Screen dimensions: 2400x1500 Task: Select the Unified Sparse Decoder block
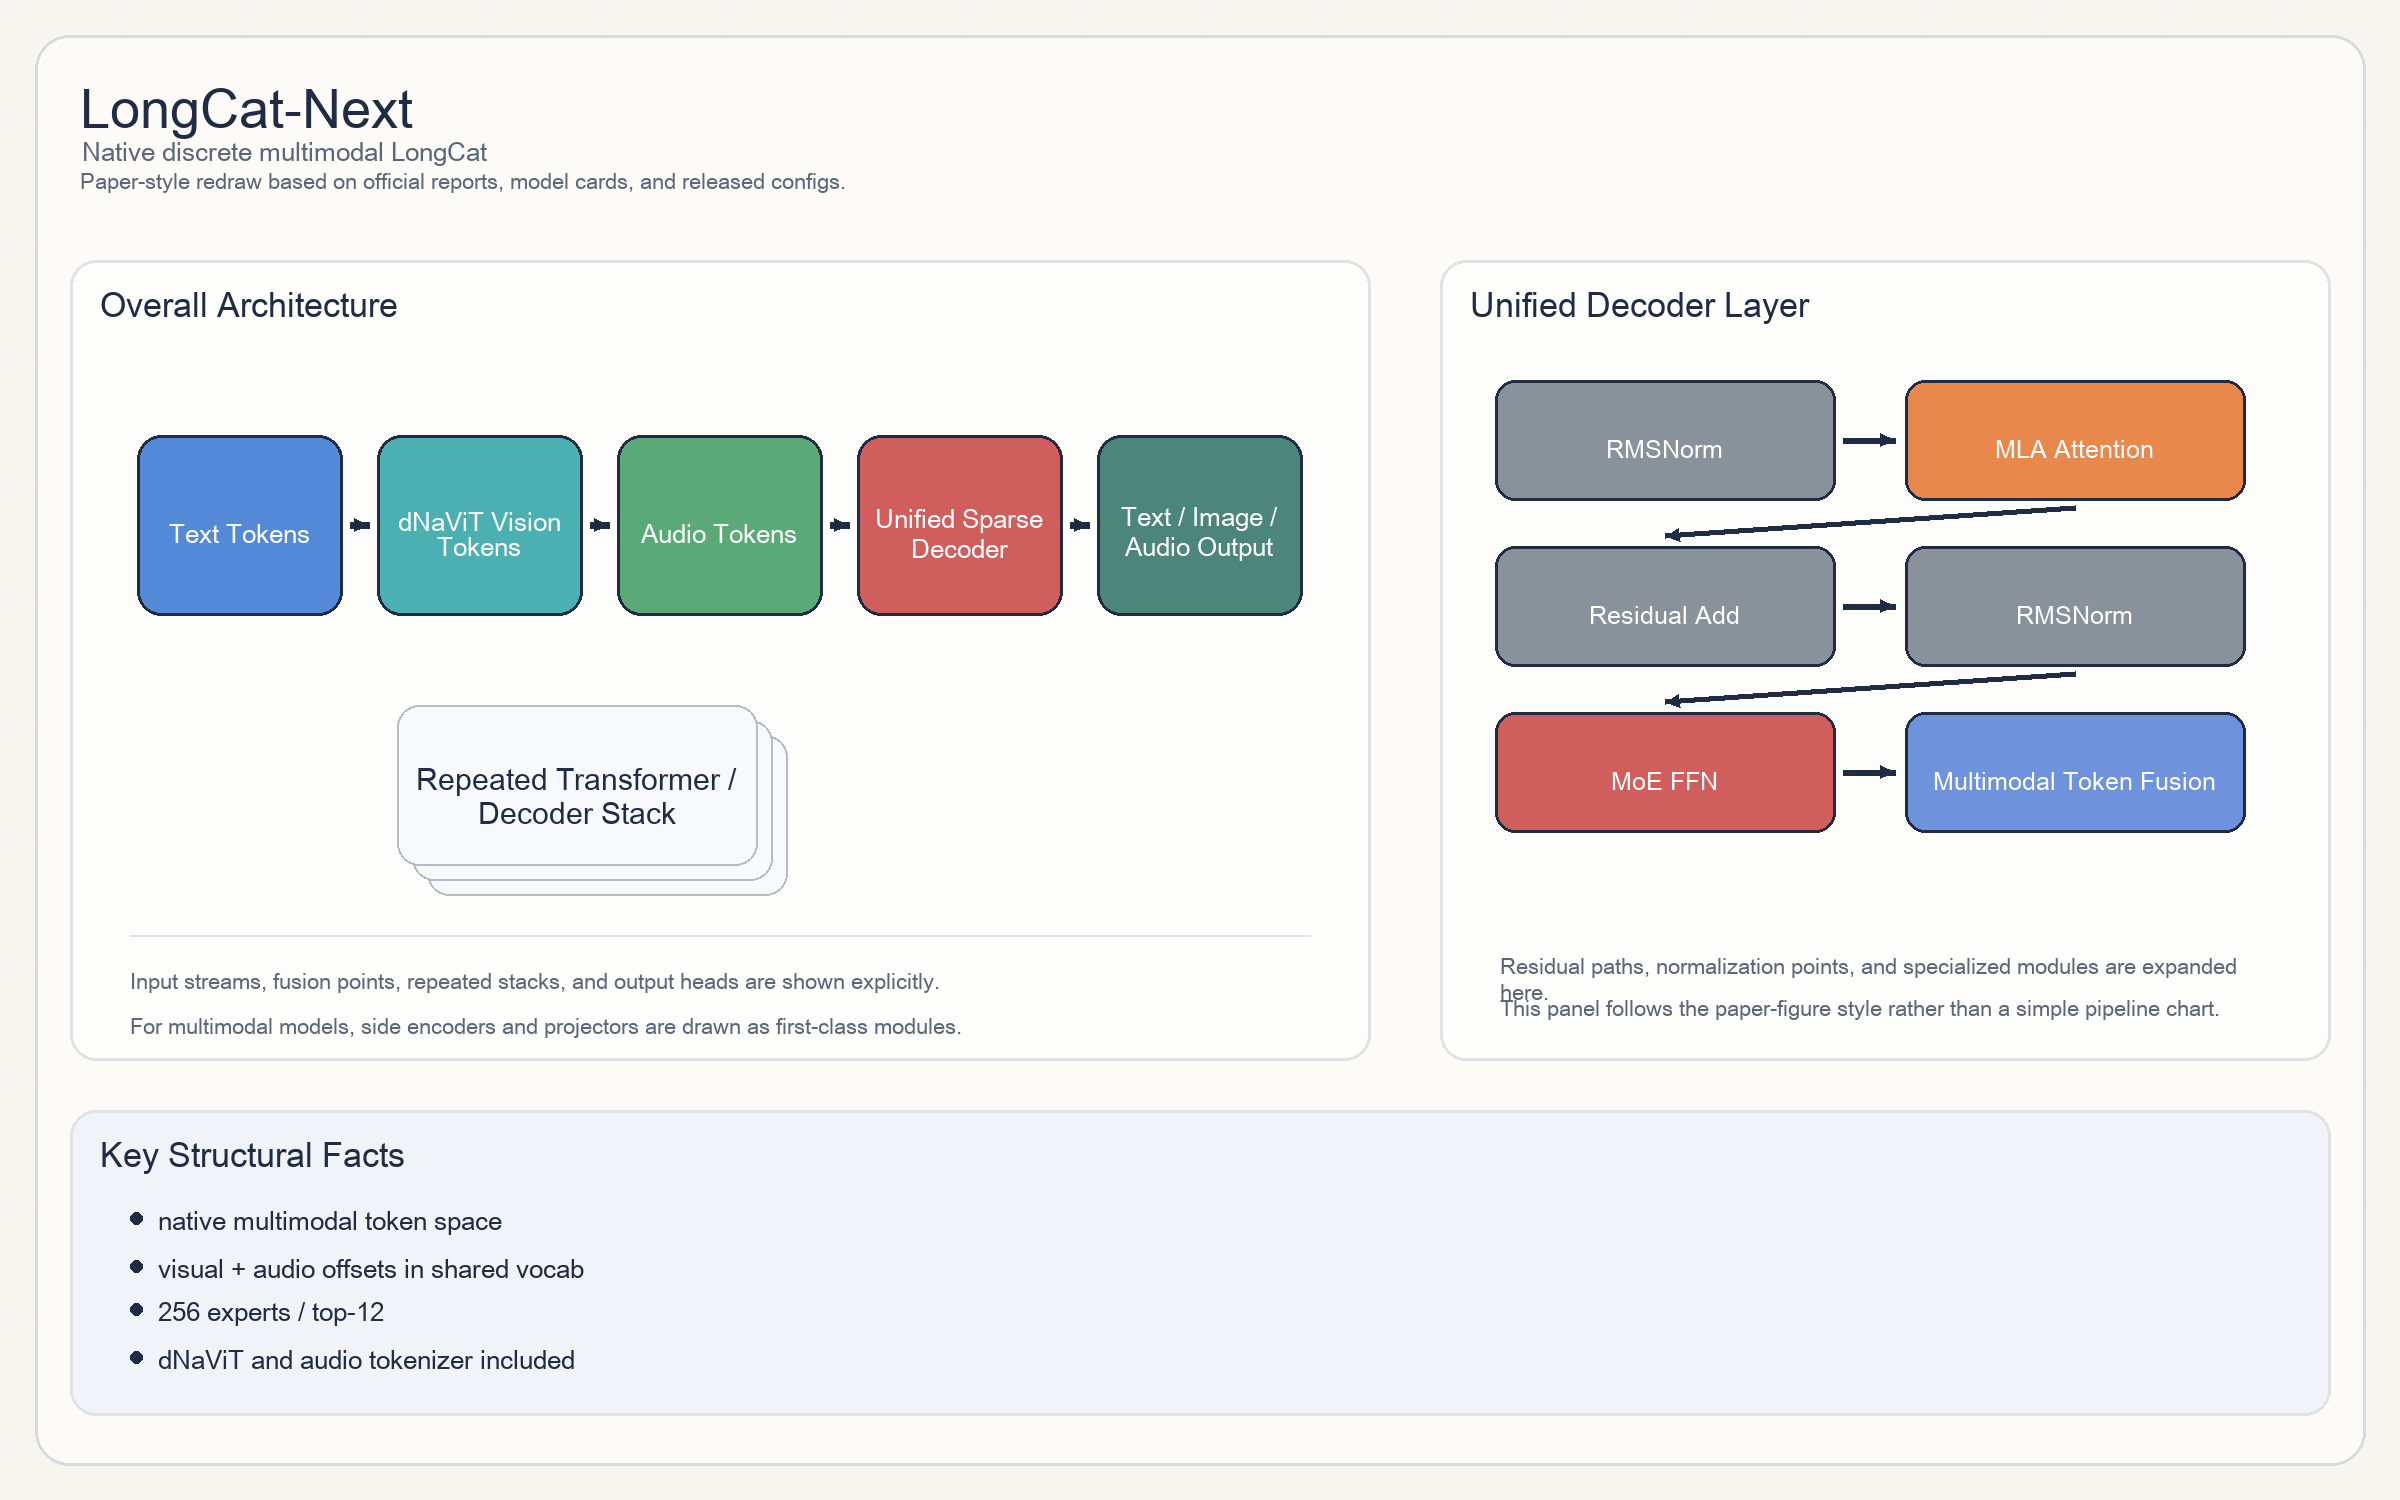pyautogui.click(x=960, y=525)
